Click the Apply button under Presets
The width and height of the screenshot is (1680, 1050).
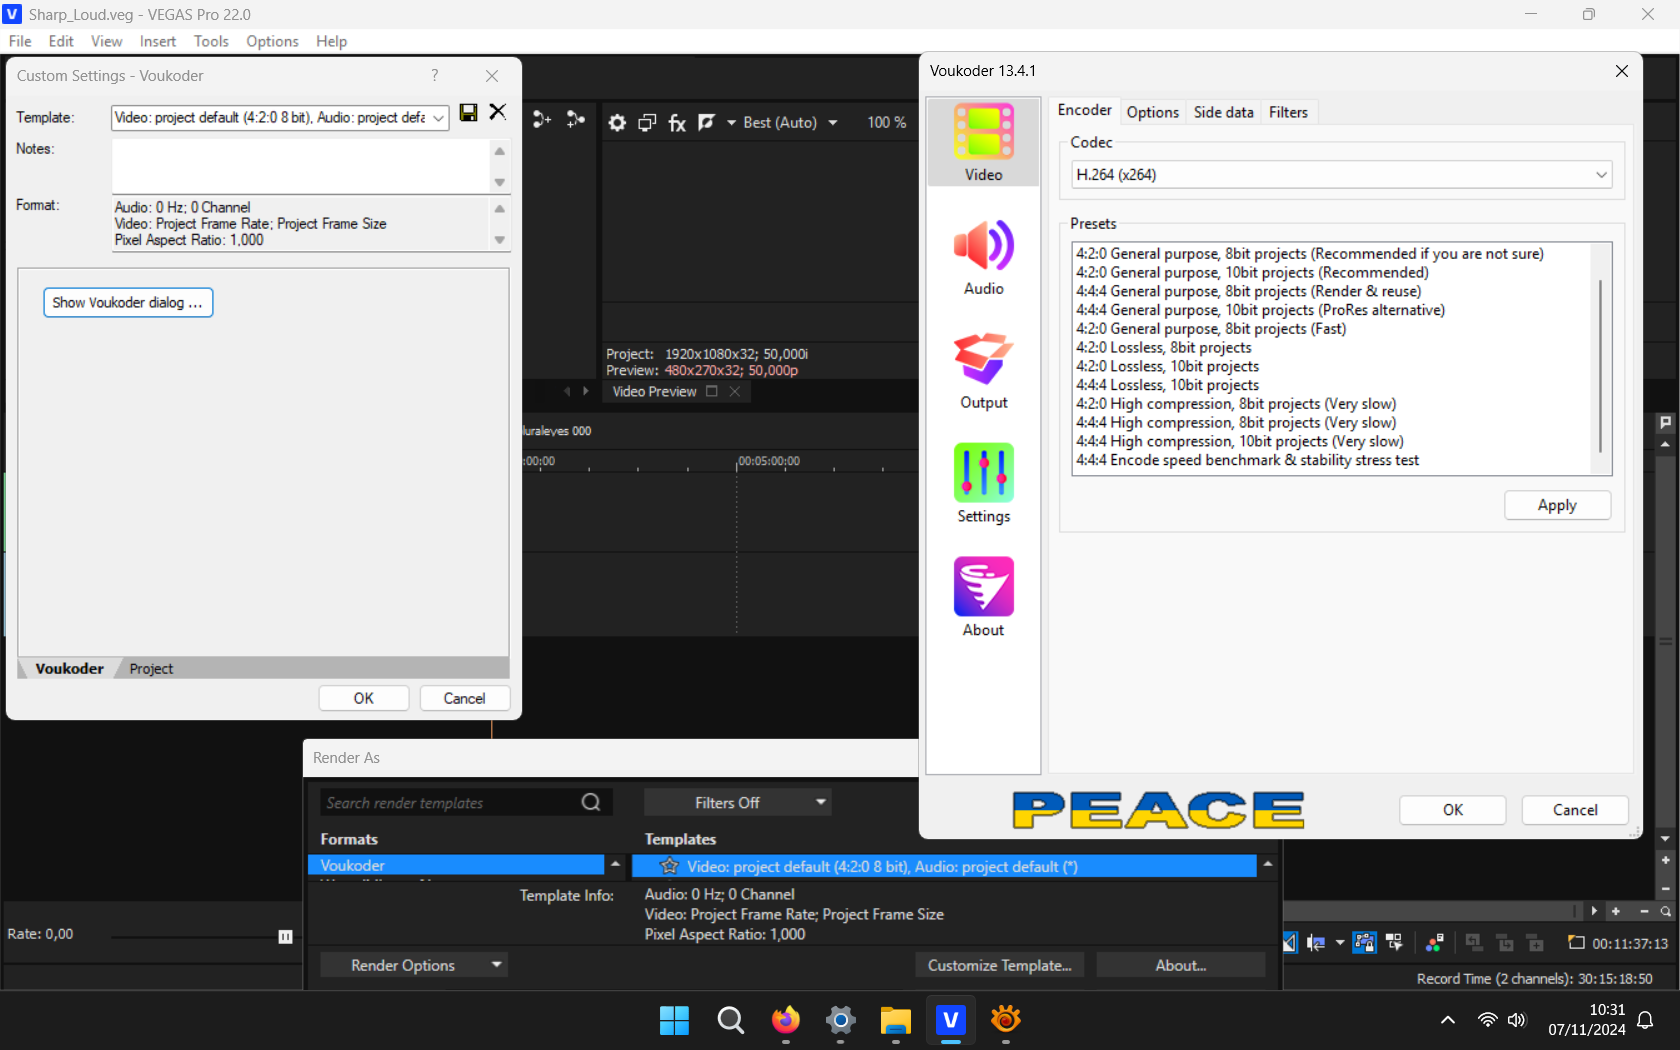pyautogui.click(x=1556, y=506)
